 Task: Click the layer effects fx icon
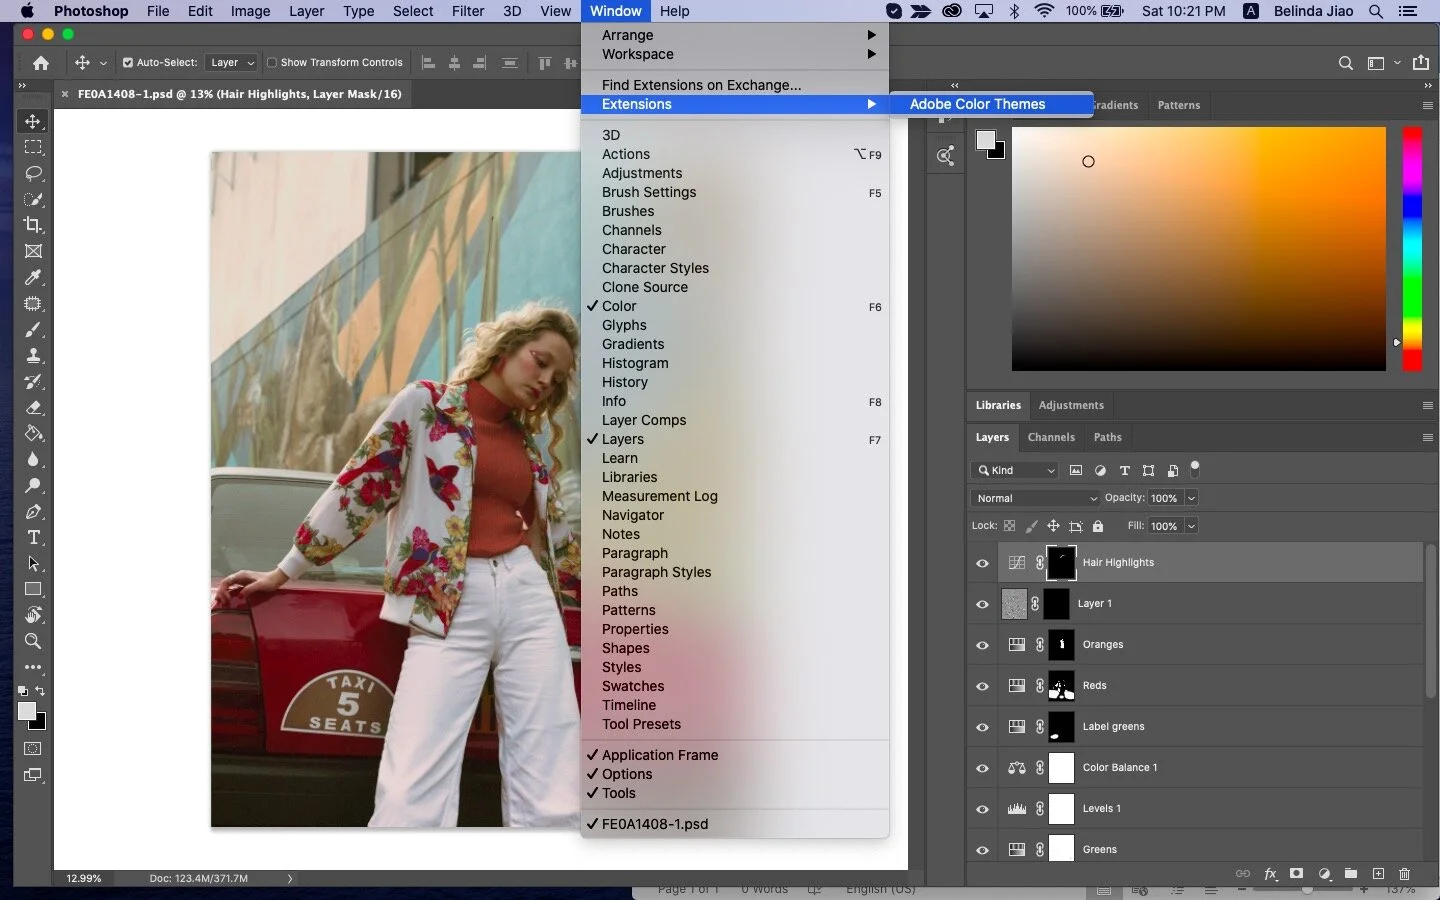pyautogui.click(x=1270, y=874)
